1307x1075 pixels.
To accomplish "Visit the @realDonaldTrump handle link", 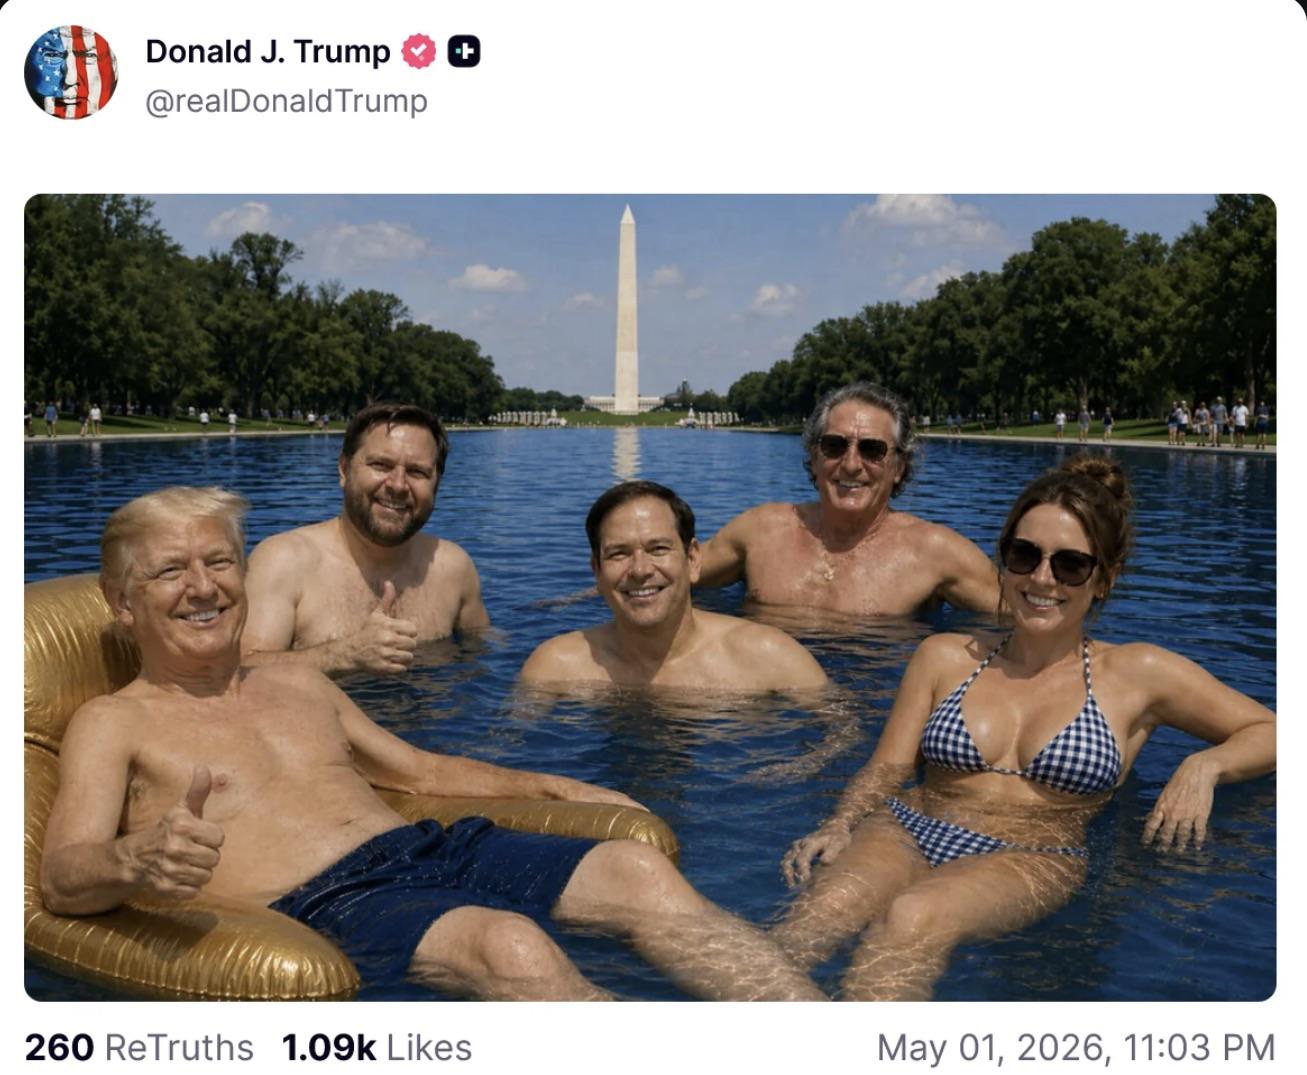I will pos(287,101).
